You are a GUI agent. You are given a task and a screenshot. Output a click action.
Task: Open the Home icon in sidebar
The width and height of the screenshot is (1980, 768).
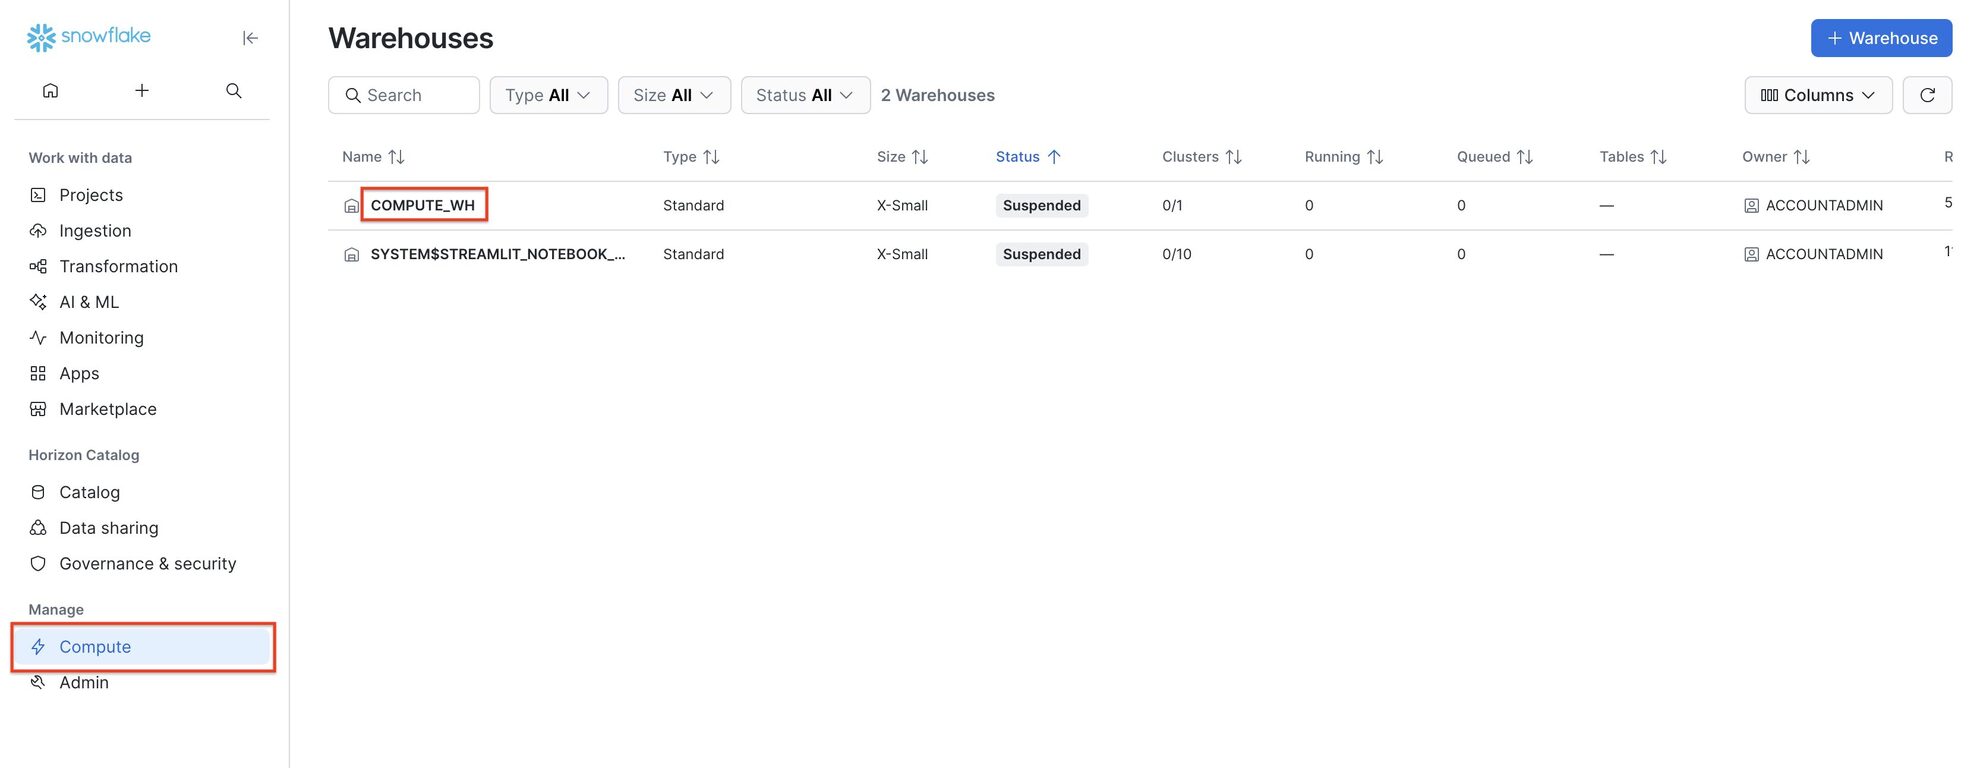50,91
